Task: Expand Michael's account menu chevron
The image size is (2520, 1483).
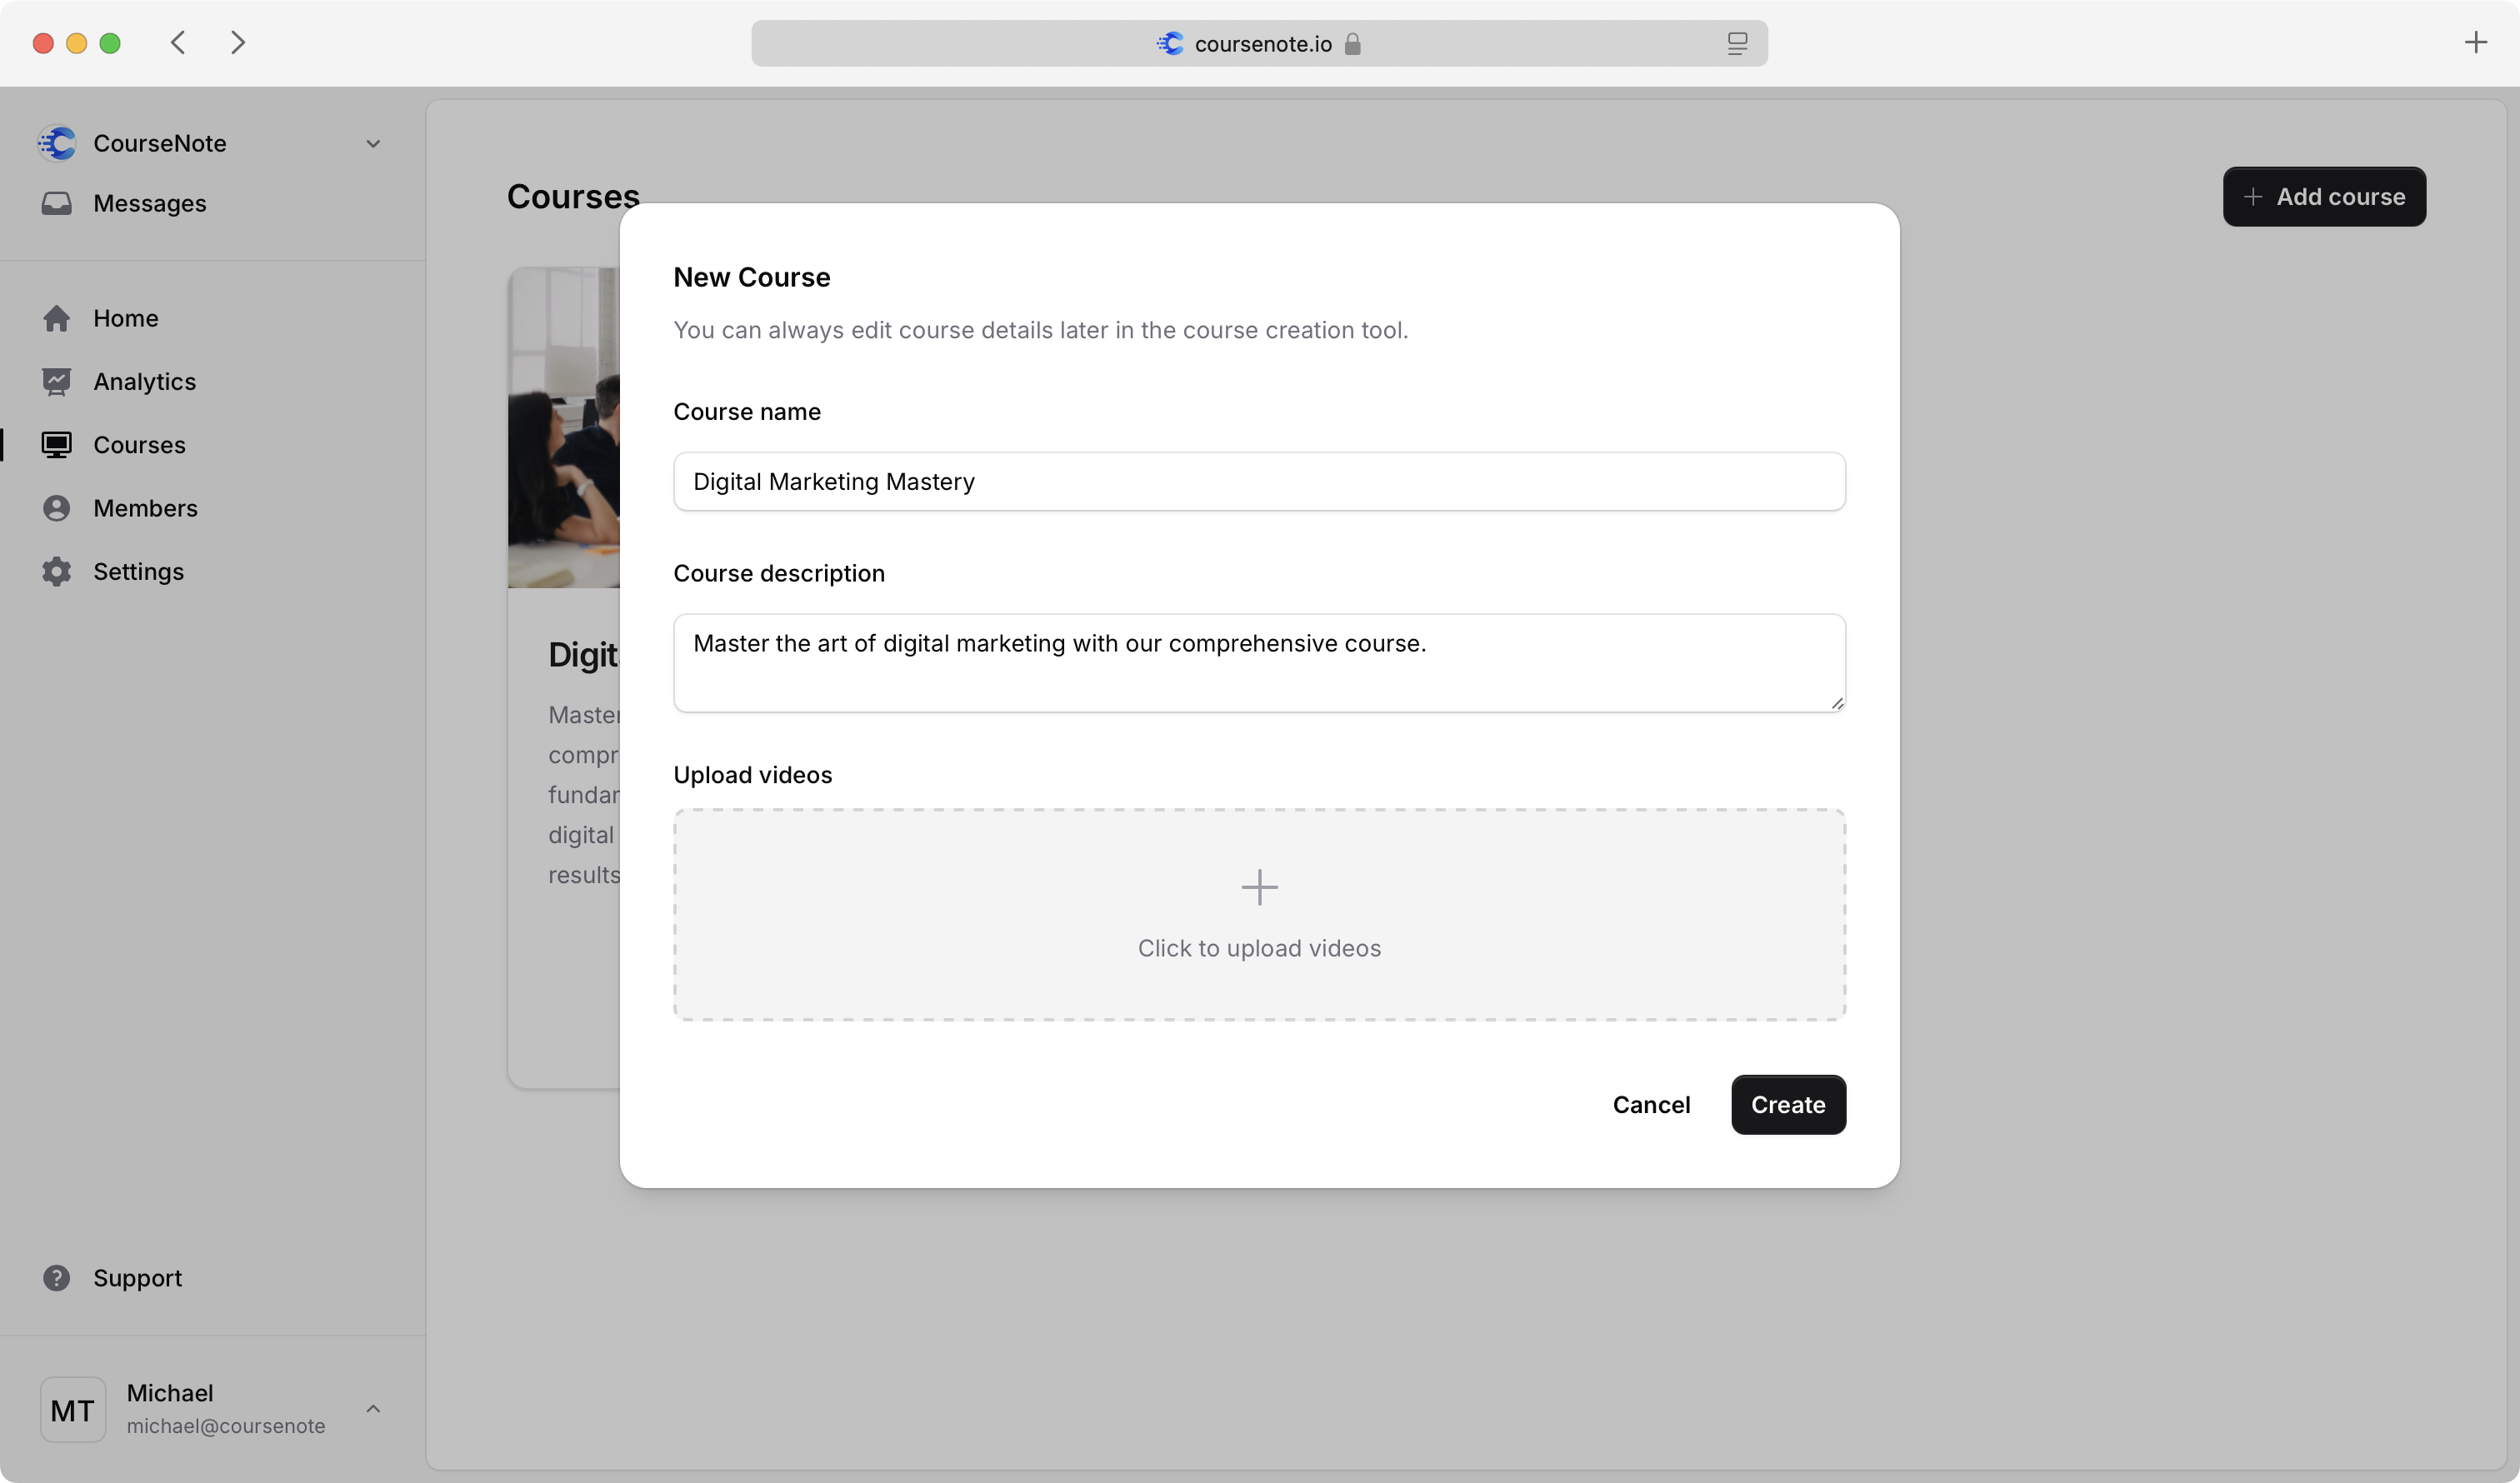Action: click(x=373, y=1408)
